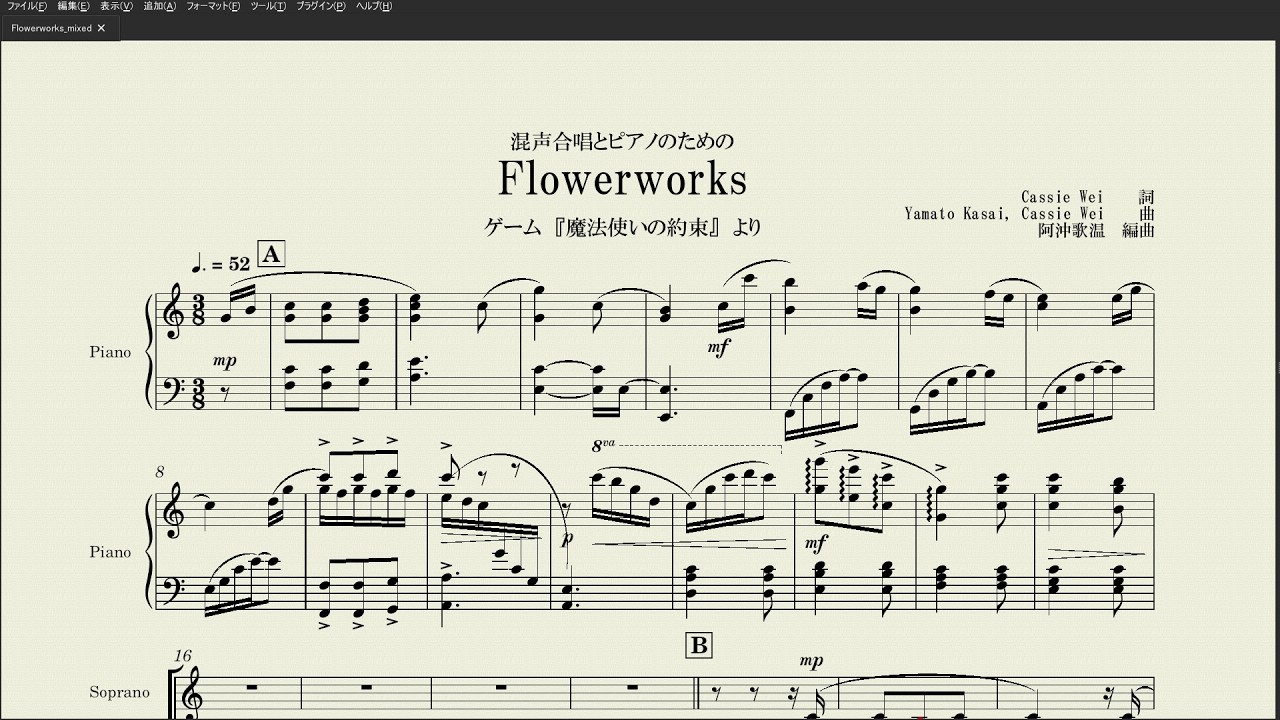Select the Piano label of the second system
Screen dimensions: 1280x720
click(x=110, y=552)
